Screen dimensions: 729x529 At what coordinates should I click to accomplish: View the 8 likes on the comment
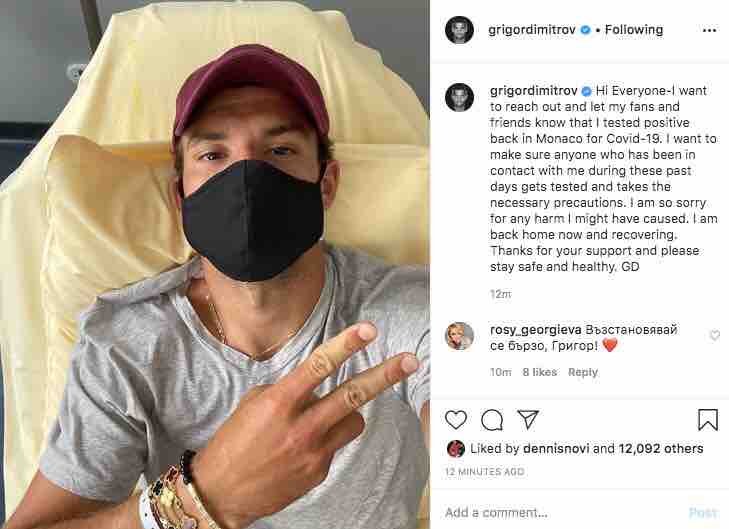tap(539, 372)
